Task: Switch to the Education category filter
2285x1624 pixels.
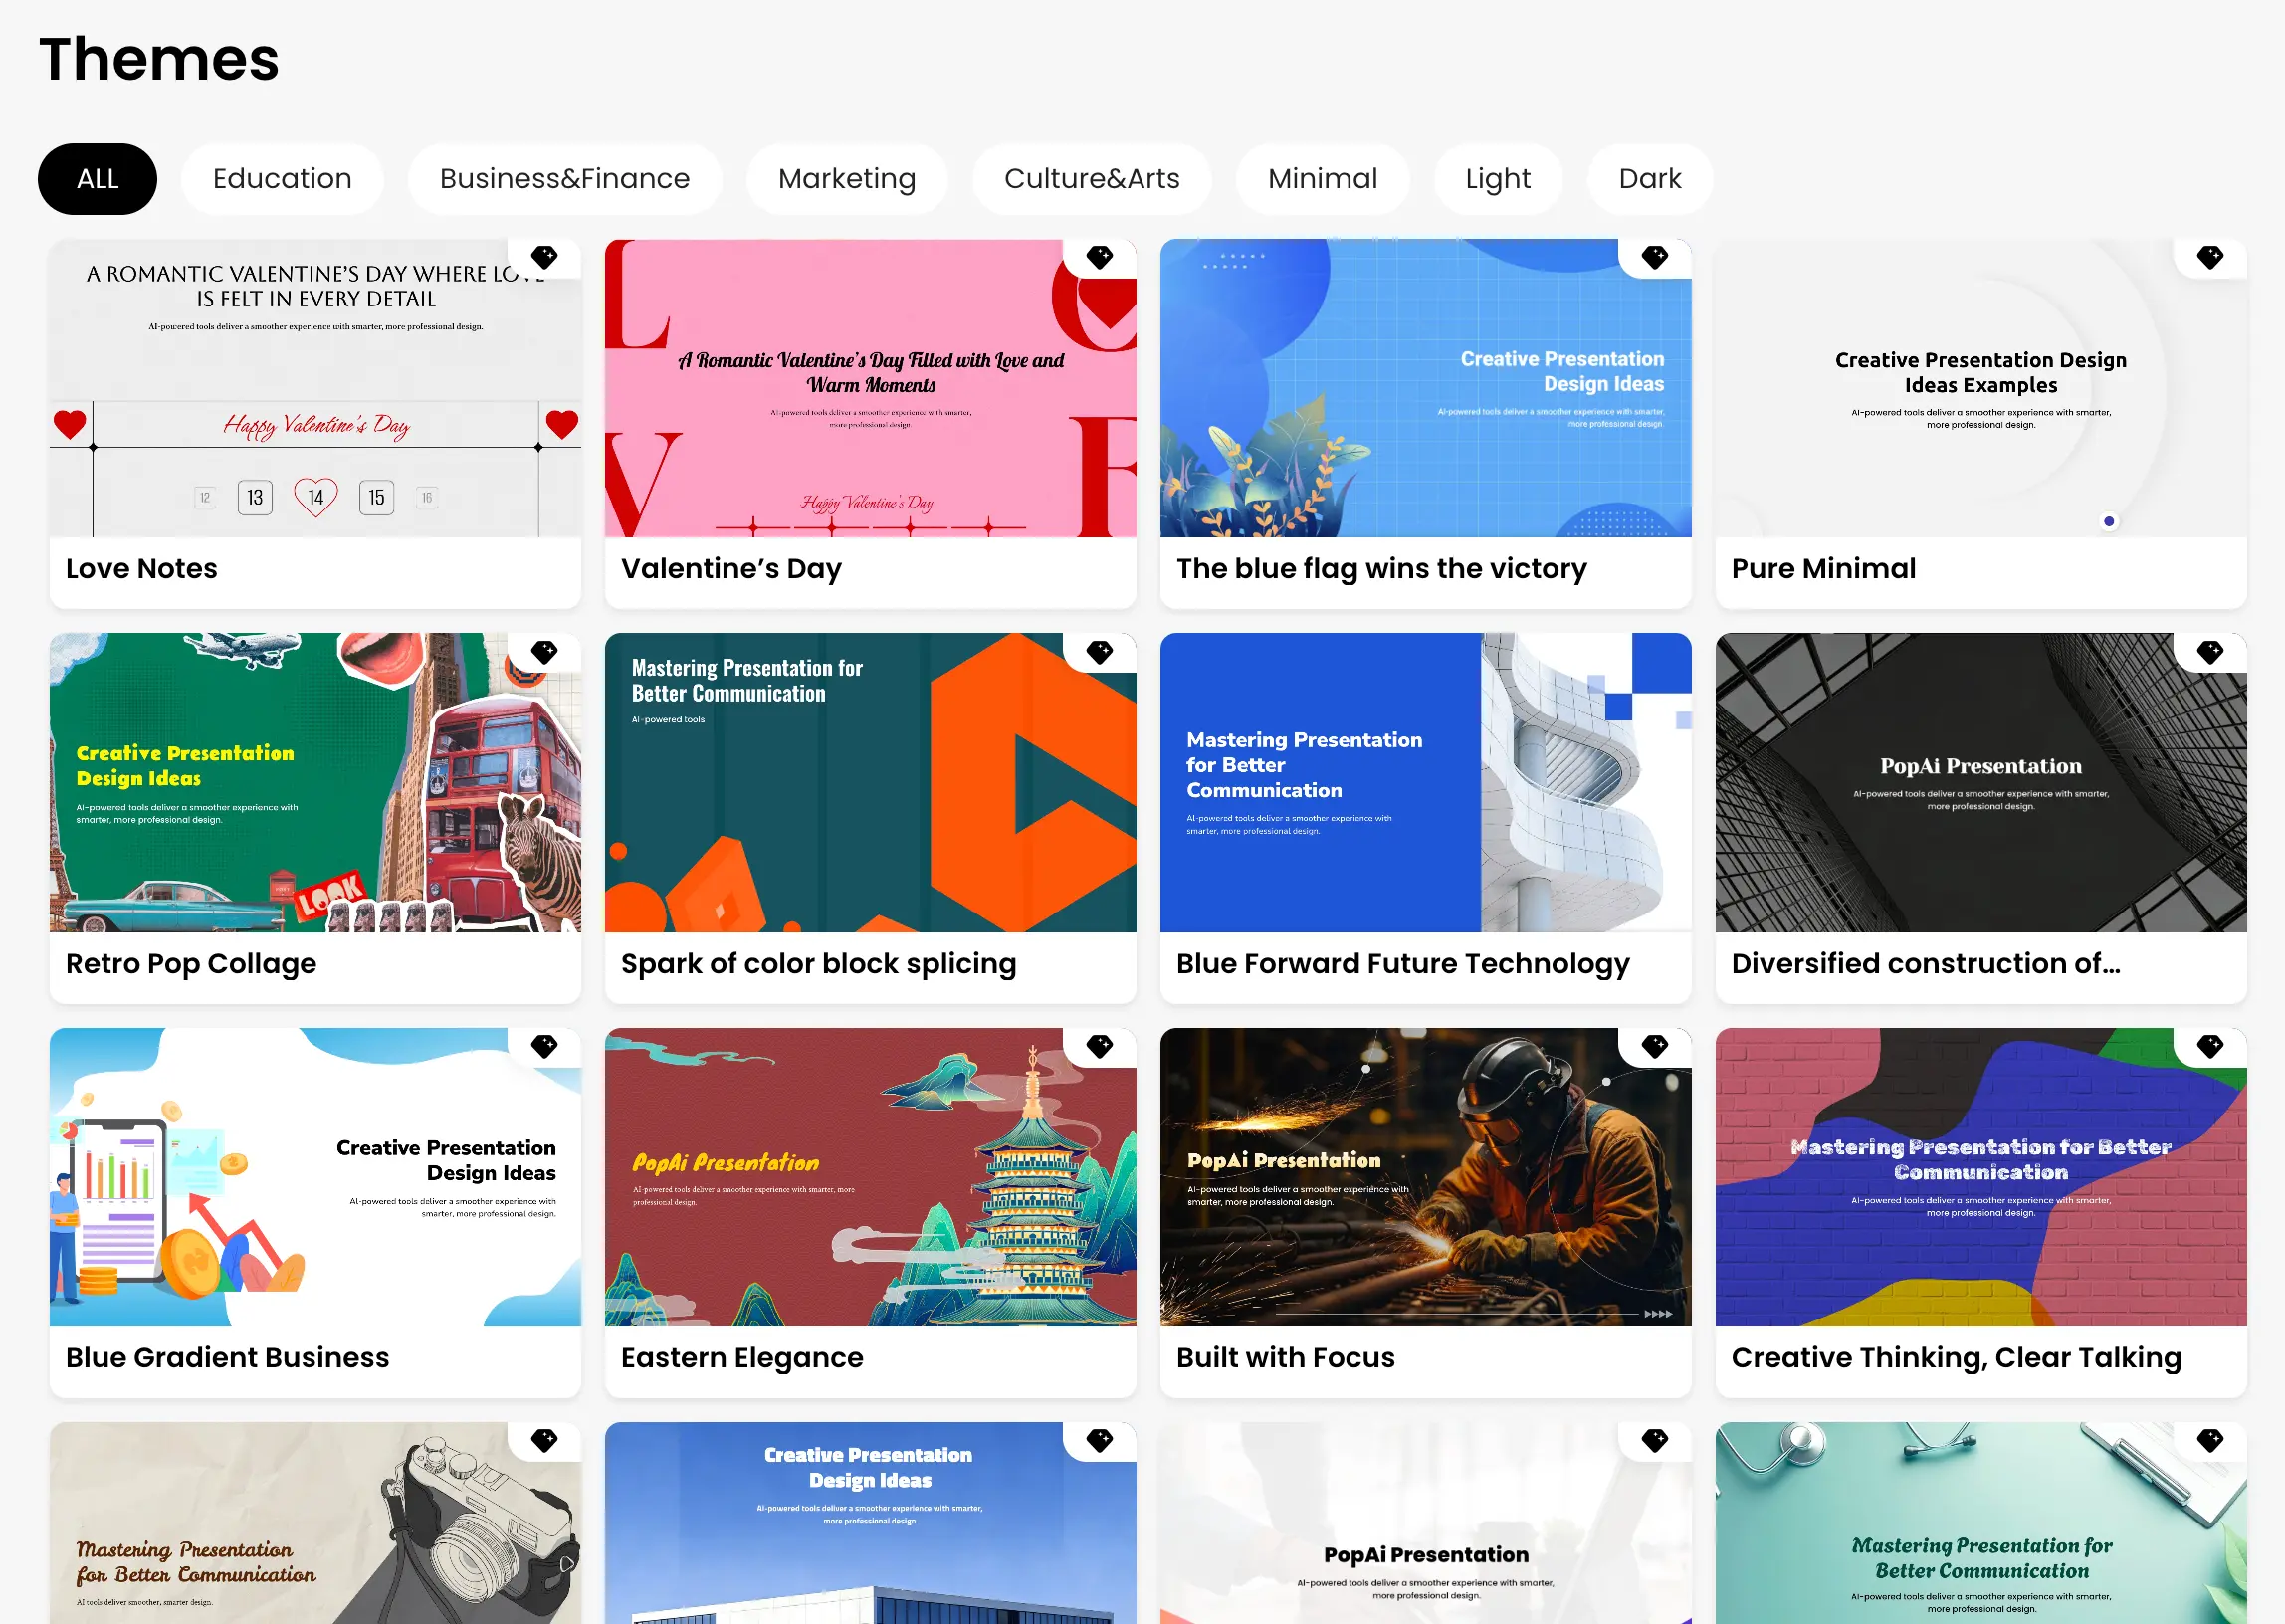Action: point(282,178)
